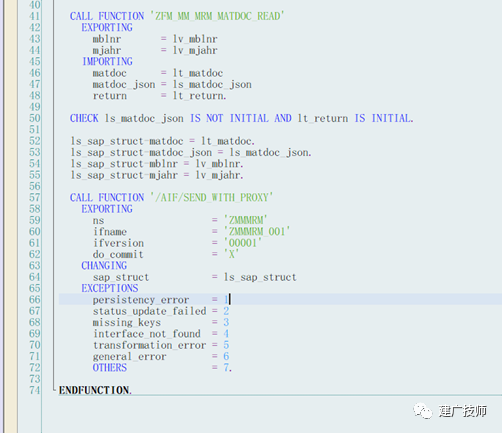Click 'lv_mjahr' on line 44

coord(195,50)
